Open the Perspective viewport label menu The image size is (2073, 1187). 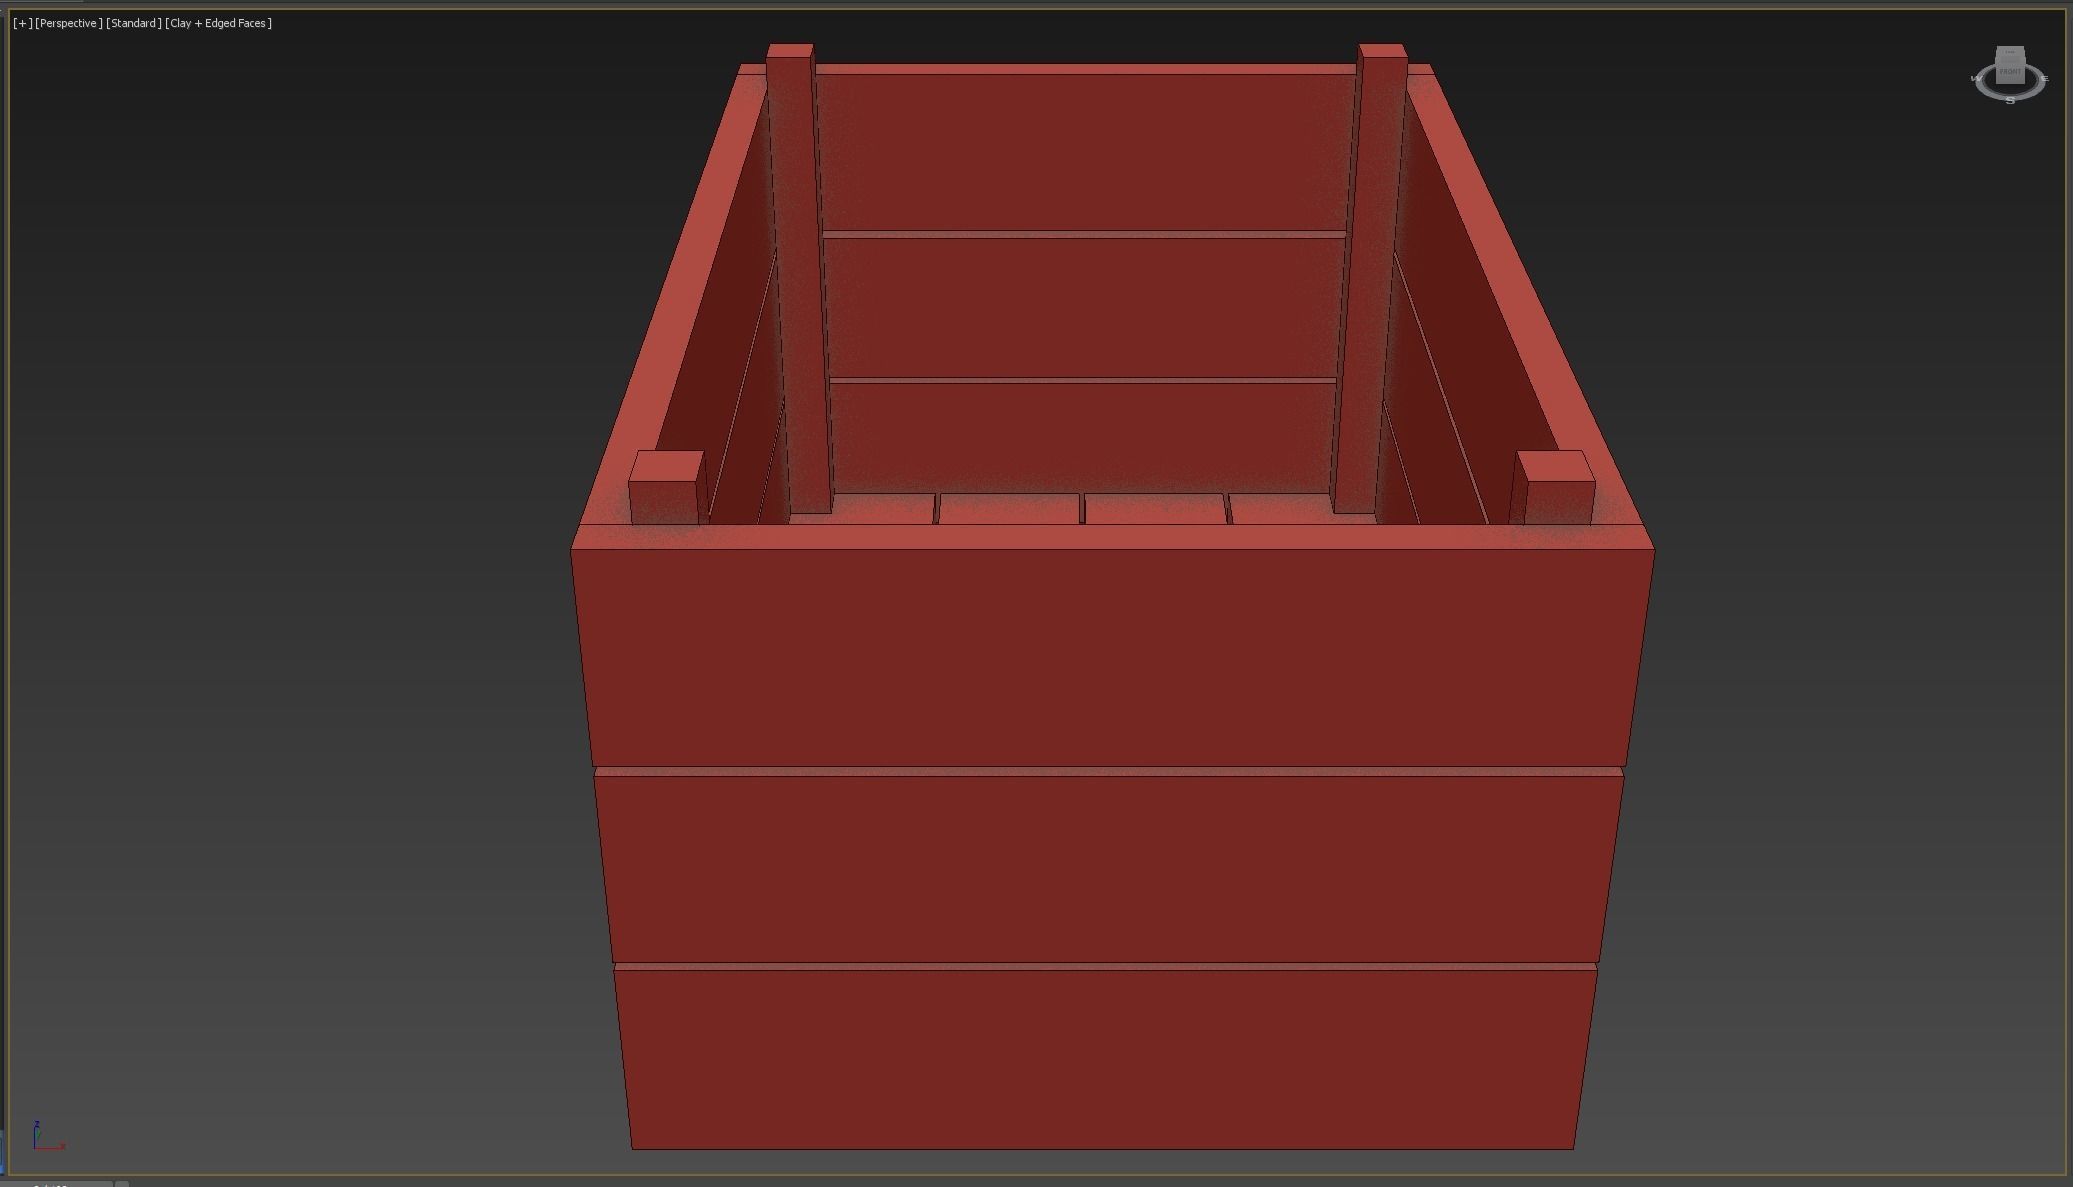(69, 23)
